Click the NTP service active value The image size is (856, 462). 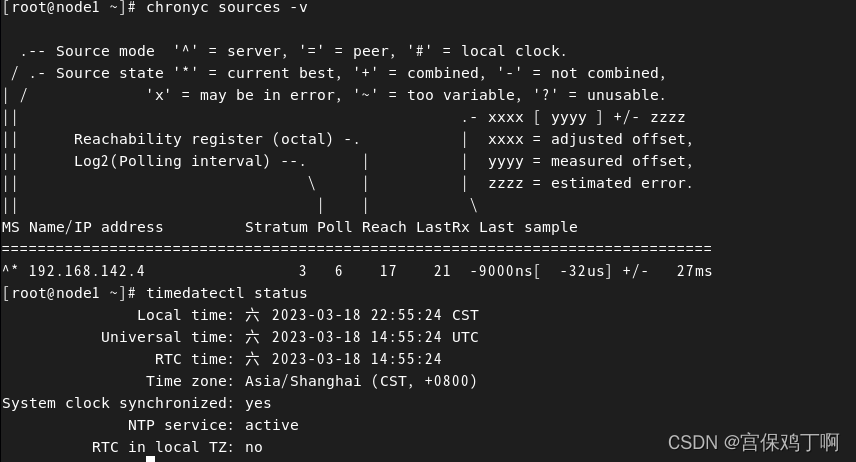[271, 425]
